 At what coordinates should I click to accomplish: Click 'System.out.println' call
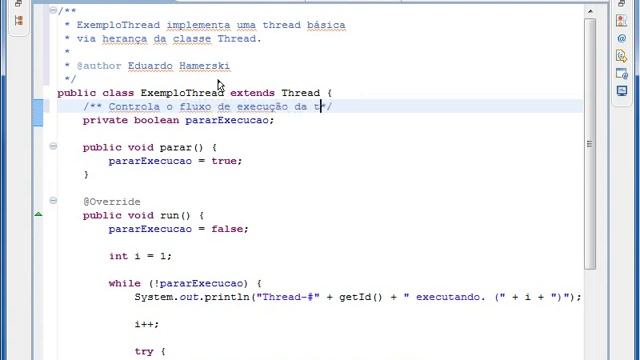192,297
